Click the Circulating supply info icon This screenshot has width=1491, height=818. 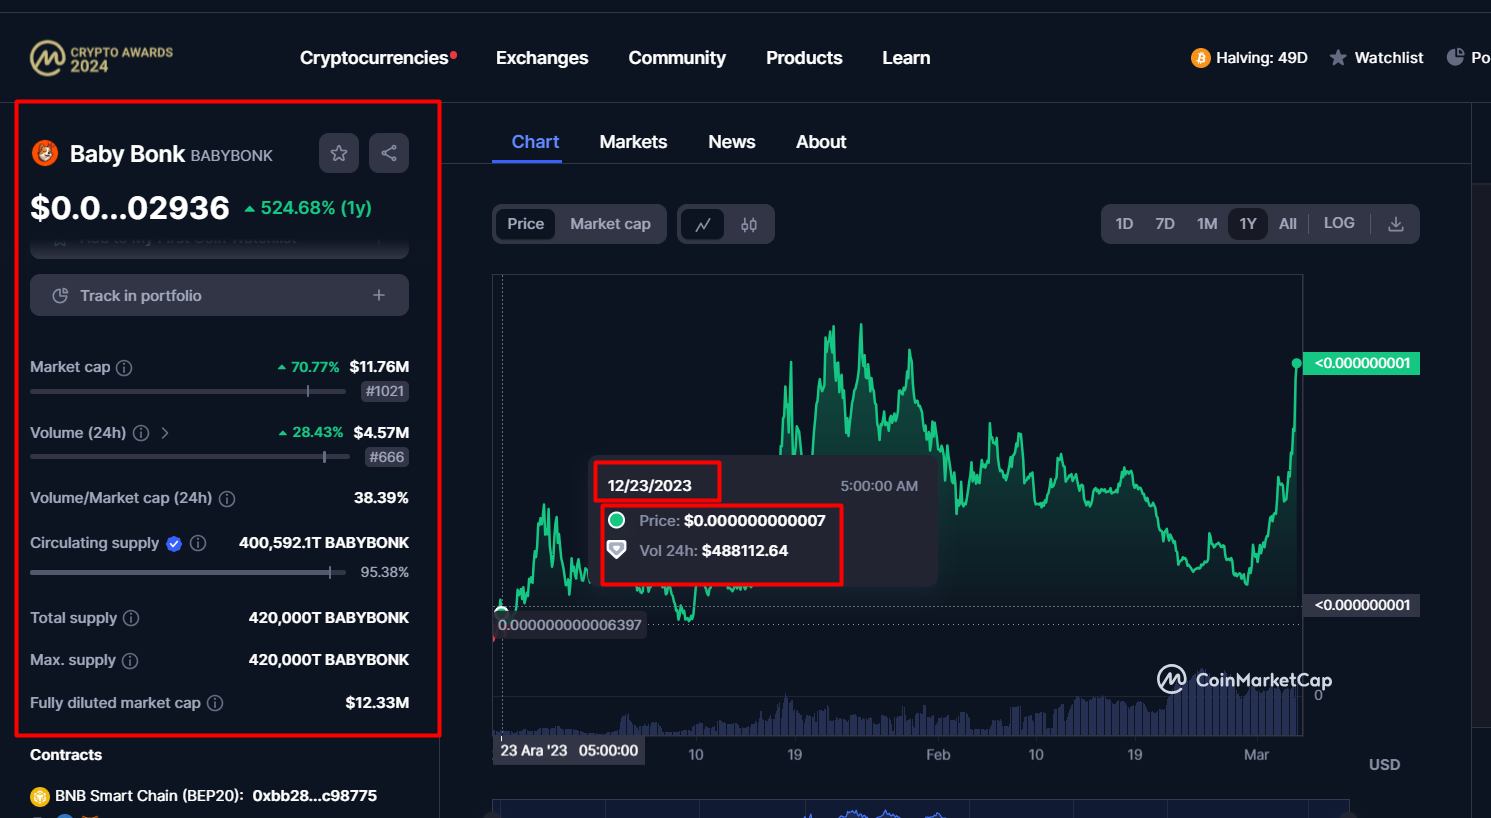(x=198, y=543)
